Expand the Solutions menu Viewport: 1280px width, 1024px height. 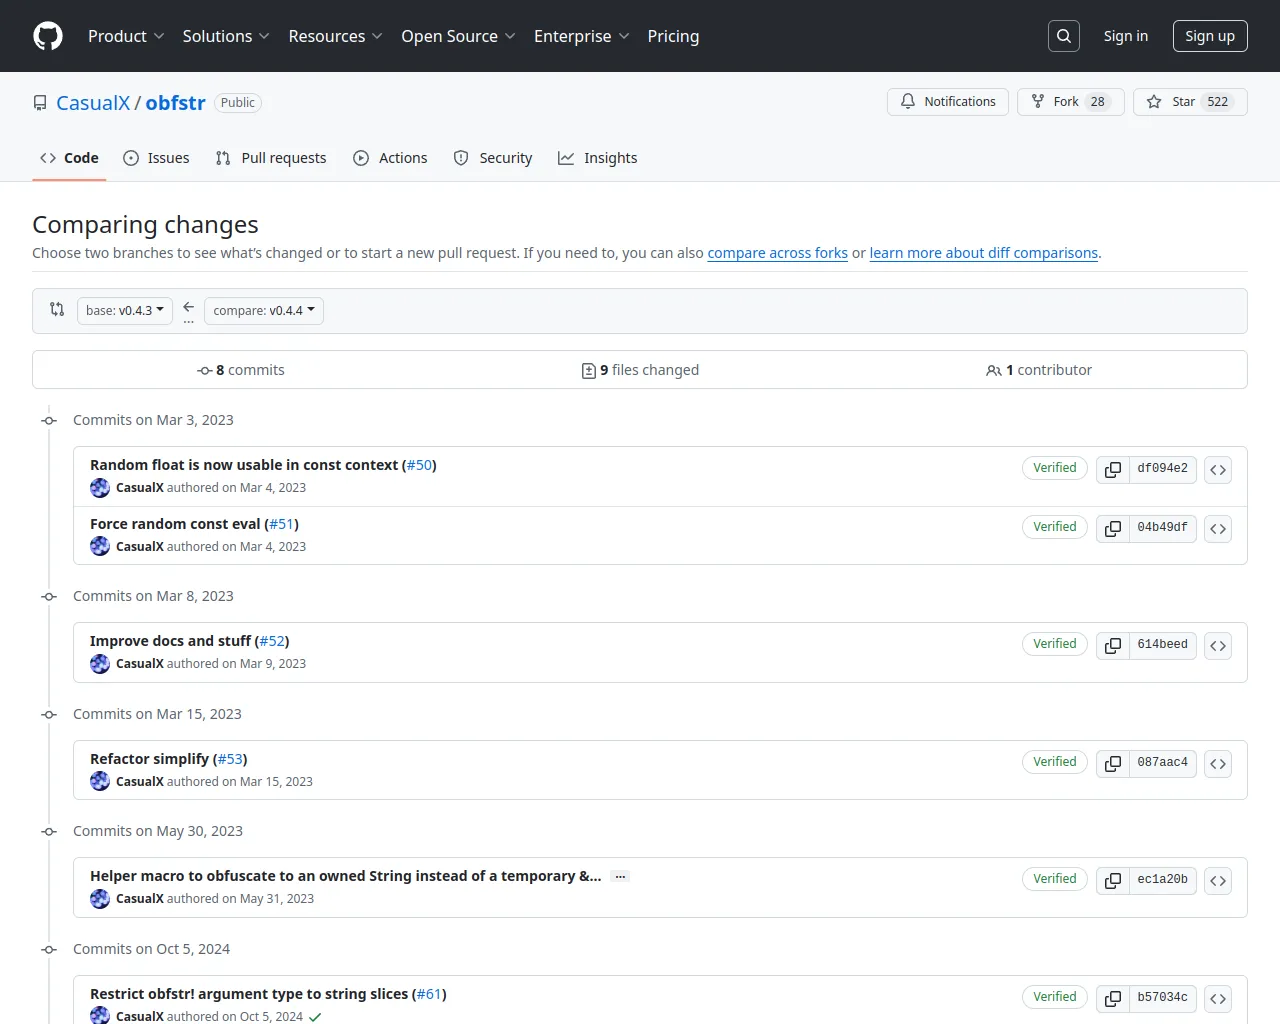pyautogui.click(x=226, y=36)
